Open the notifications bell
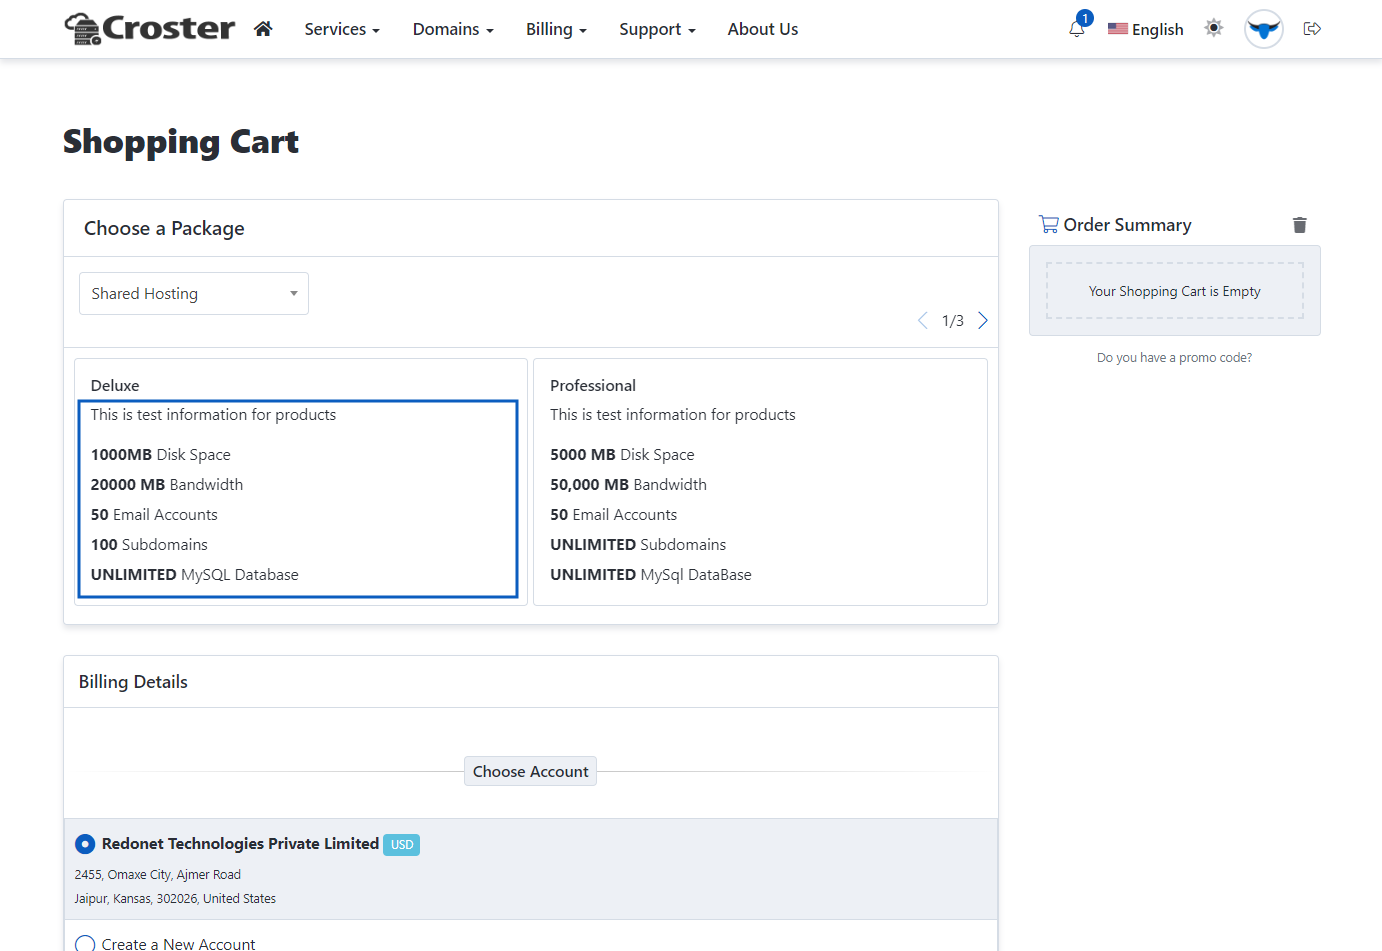This screenshot has width=1382, height=951. [x=1077, y=29]
